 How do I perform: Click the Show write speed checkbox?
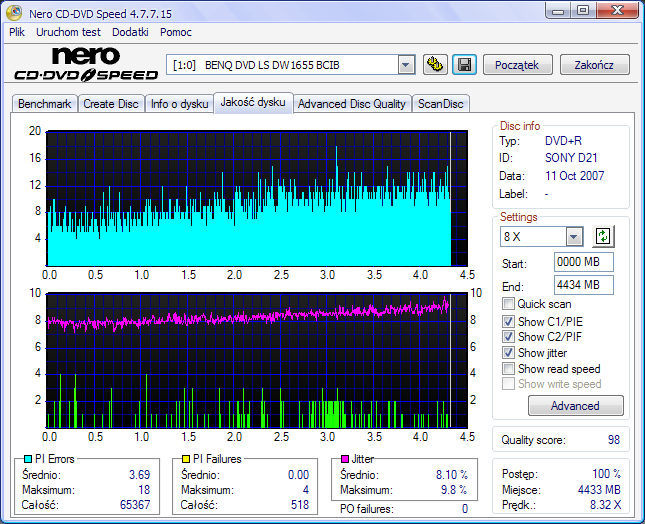click(x=508, y=384)
